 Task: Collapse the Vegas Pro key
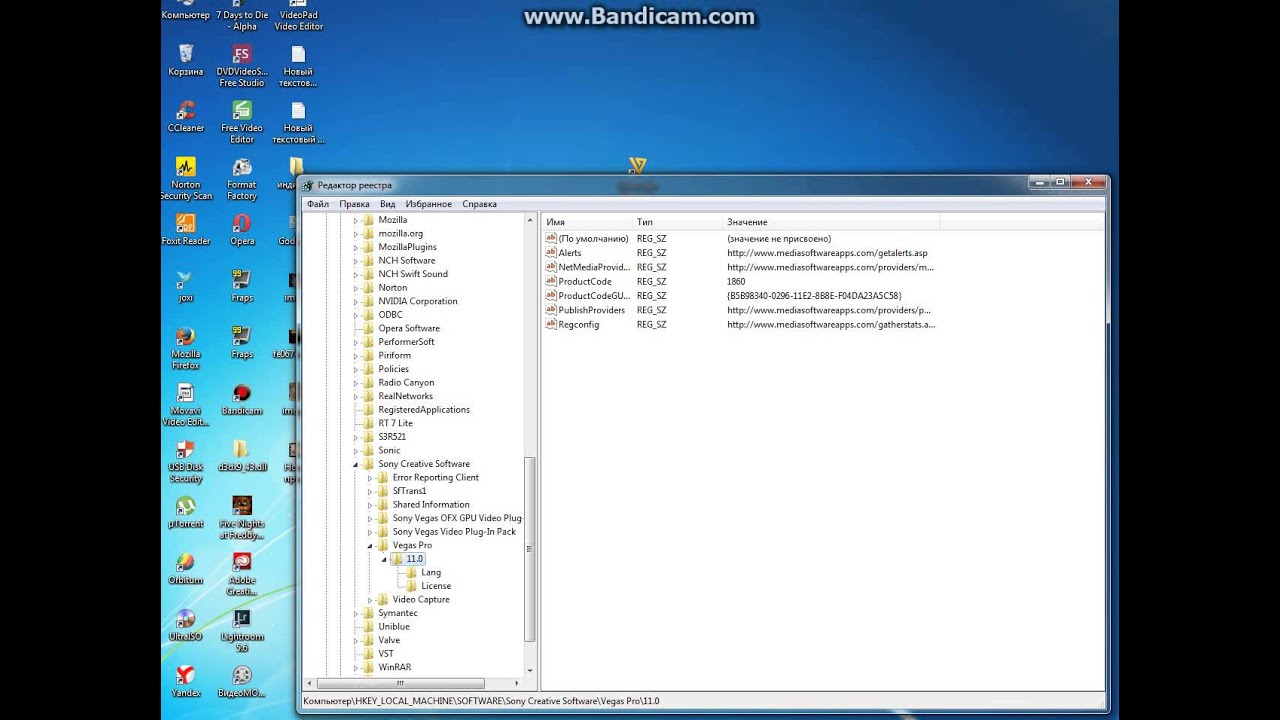[x=369, y=546]
